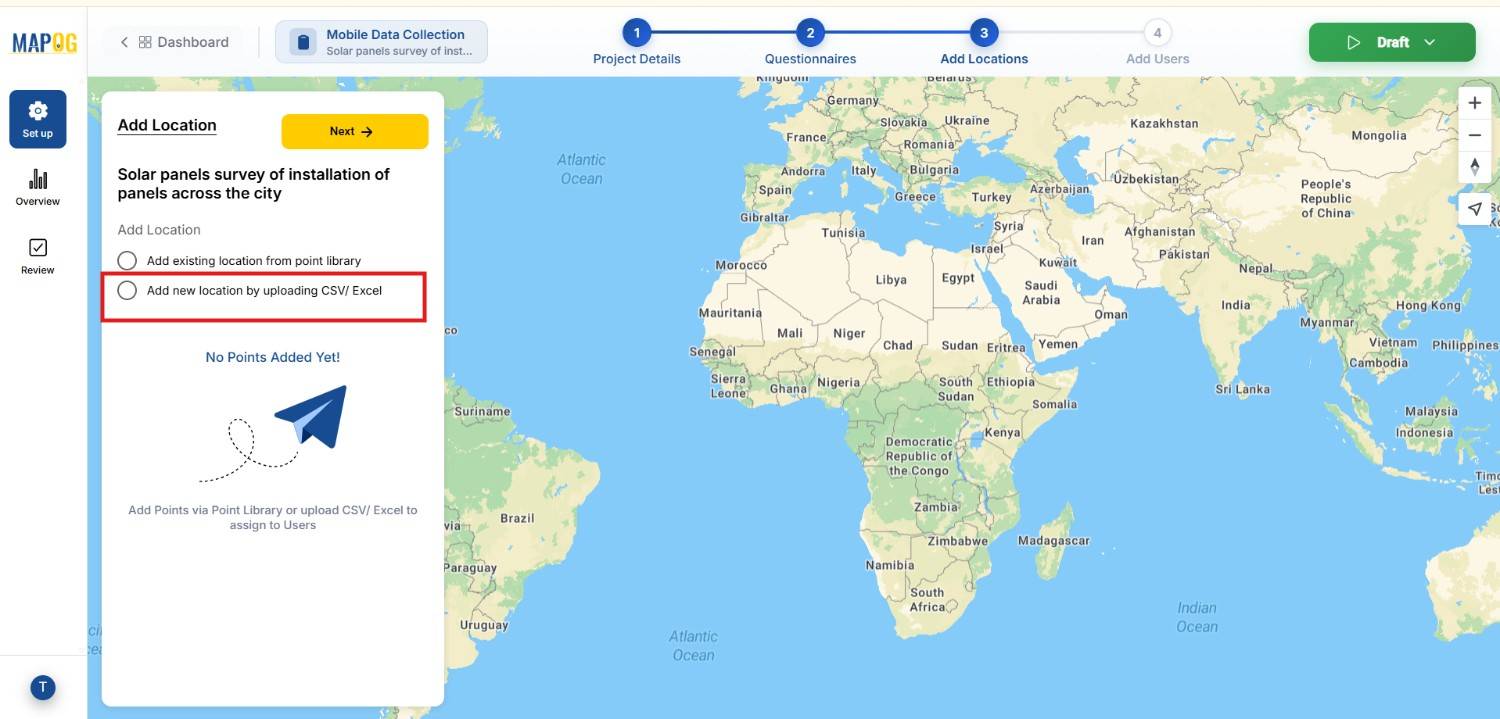
Task: Reset map bearing with the compass icon
Action: (x=1474, y=168)
